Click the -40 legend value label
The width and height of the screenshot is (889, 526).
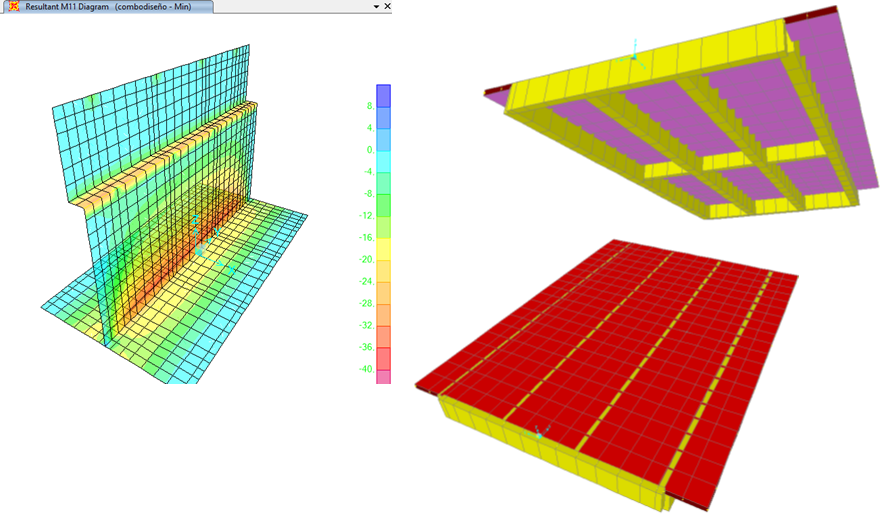(366, 369)
